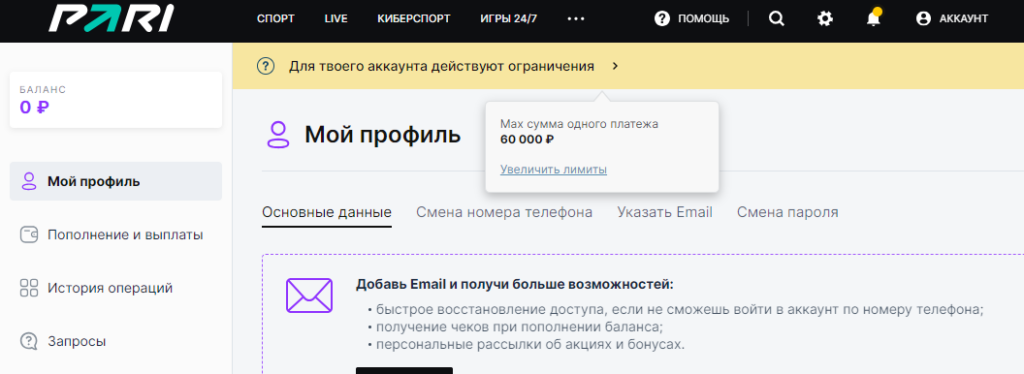The width and height of the screenshot is (1024, 374).
Task: Click the PARI logo
Action: click(x=111, y=19)
